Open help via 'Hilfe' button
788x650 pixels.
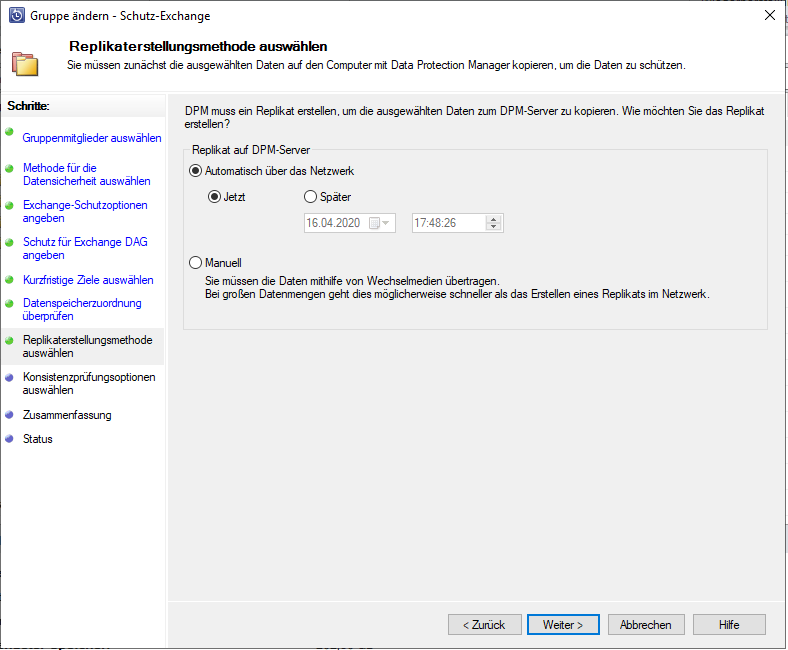(729, 624)
